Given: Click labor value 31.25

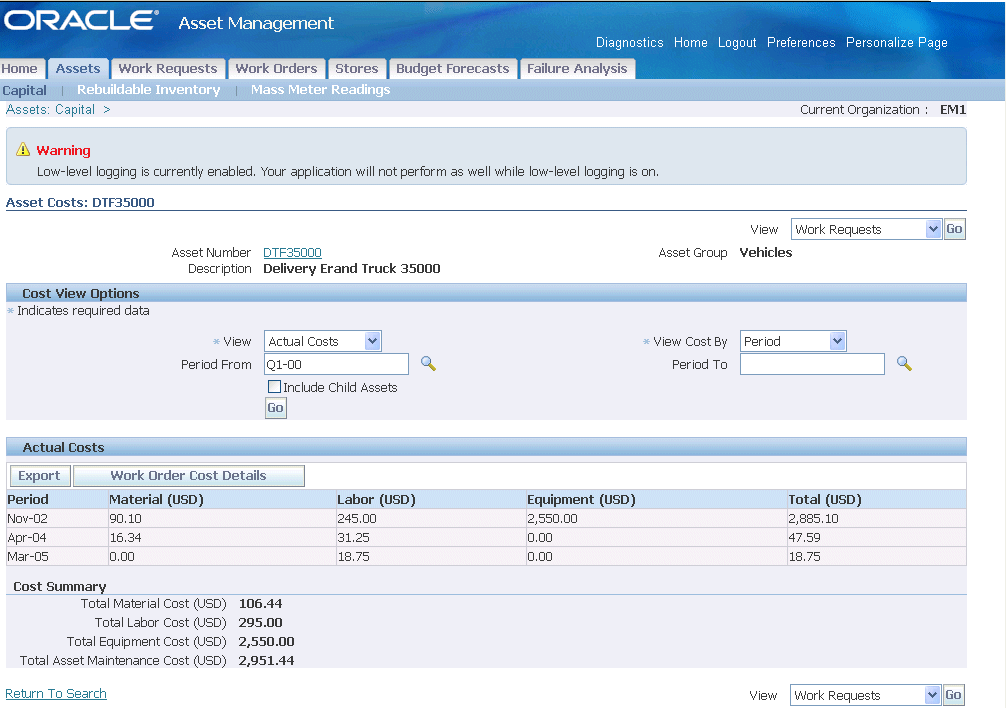Looking at the screenshot, I should [x=354, y=537].
